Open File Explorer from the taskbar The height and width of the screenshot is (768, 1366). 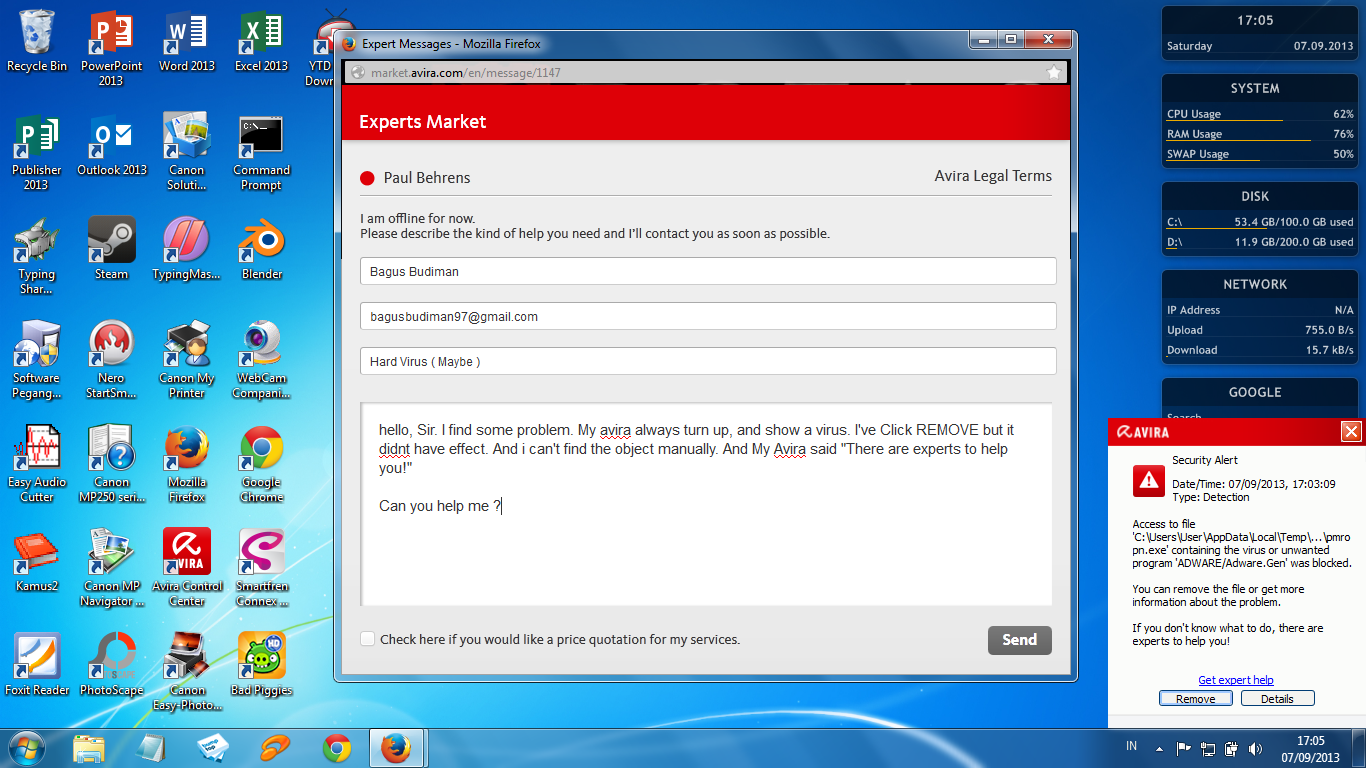coord(89,748)
